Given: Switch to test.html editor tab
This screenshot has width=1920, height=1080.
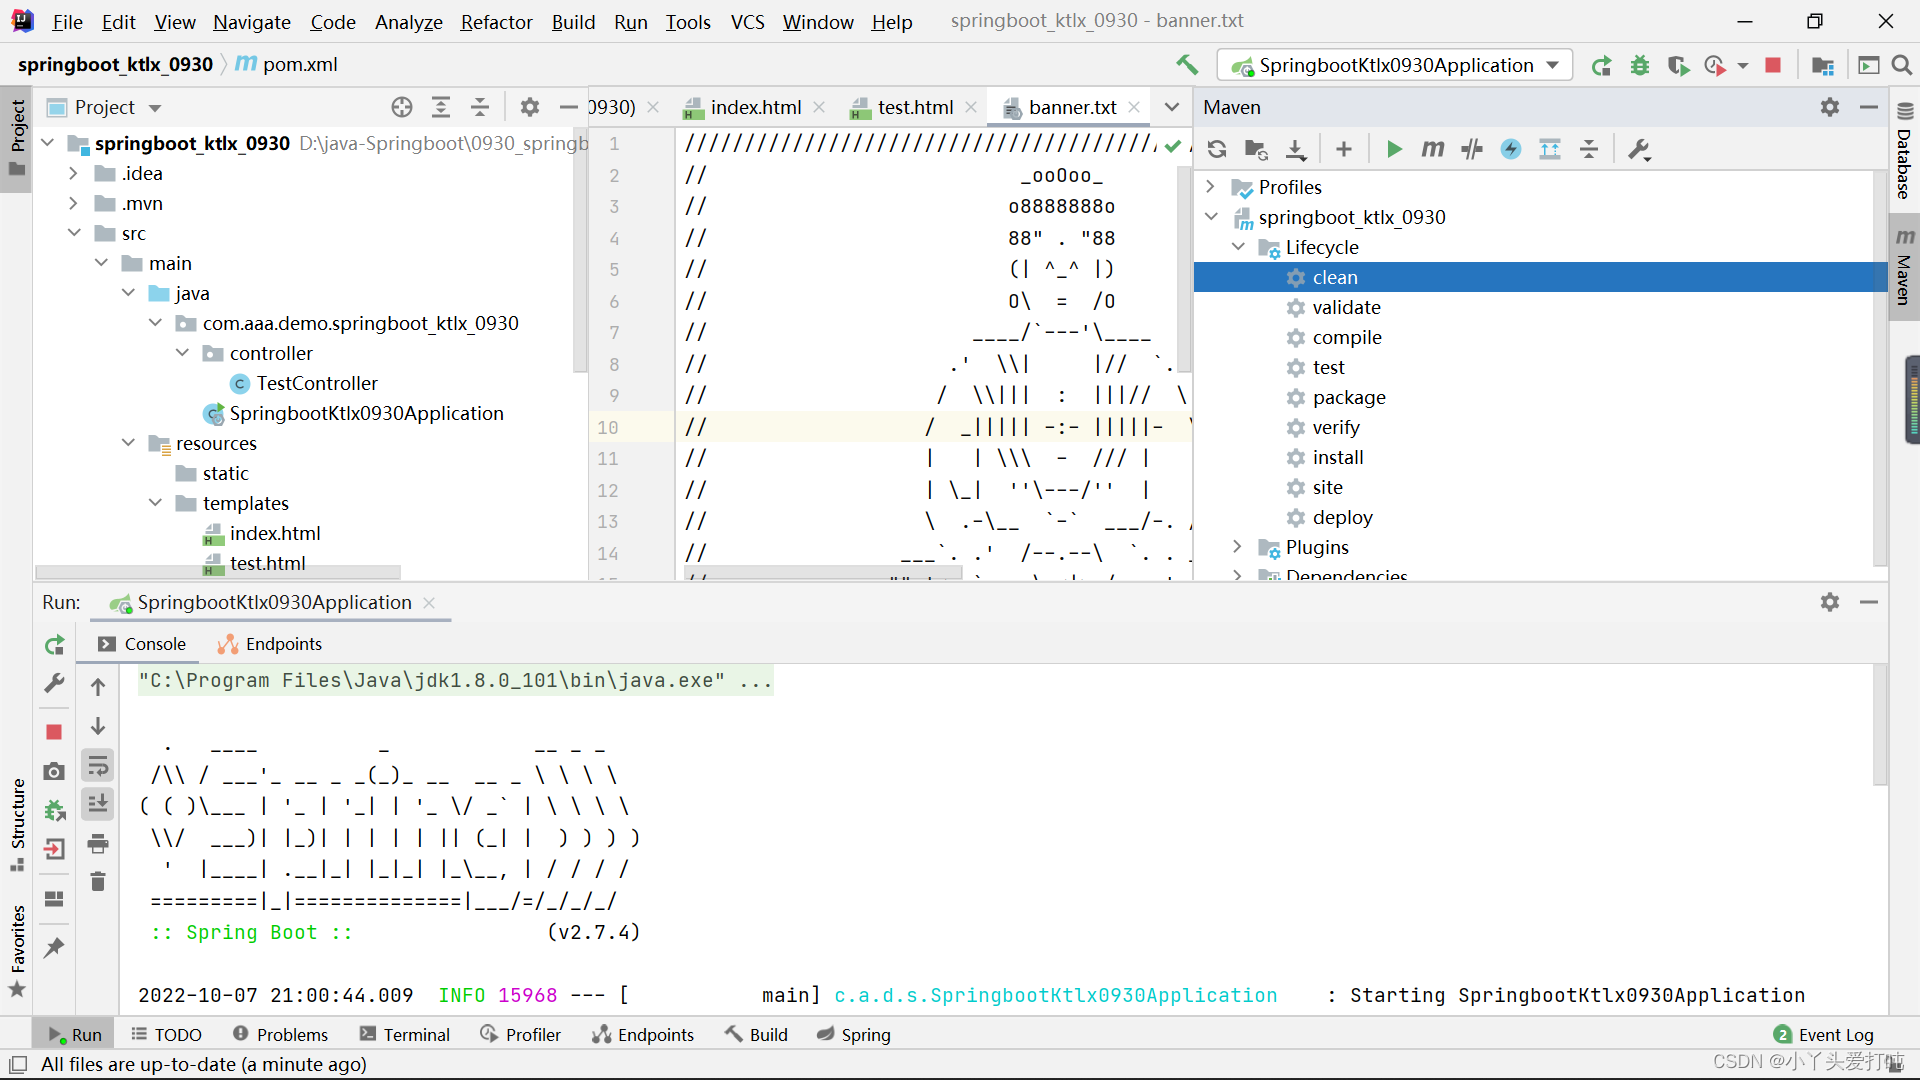Looking at the screenshot, I should (915, 107).
